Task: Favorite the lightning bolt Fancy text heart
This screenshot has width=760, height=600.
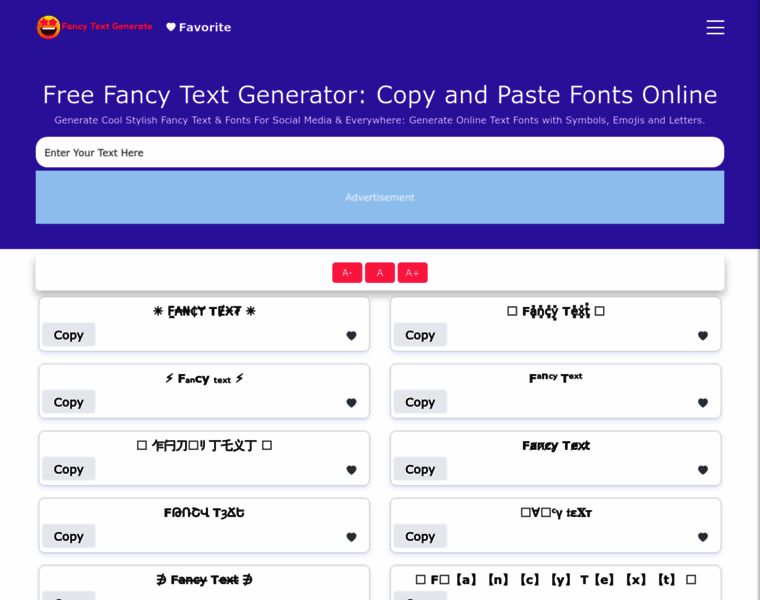Action: pyautogui.click(x=351, y=402)
